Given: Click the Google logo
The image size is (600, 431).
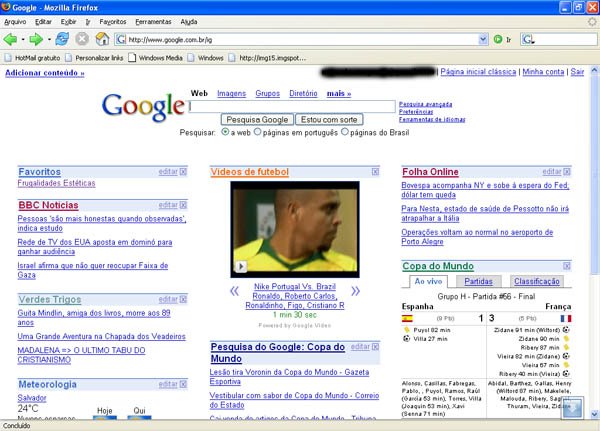Looking at the screenshot, I should click(143, 107).
